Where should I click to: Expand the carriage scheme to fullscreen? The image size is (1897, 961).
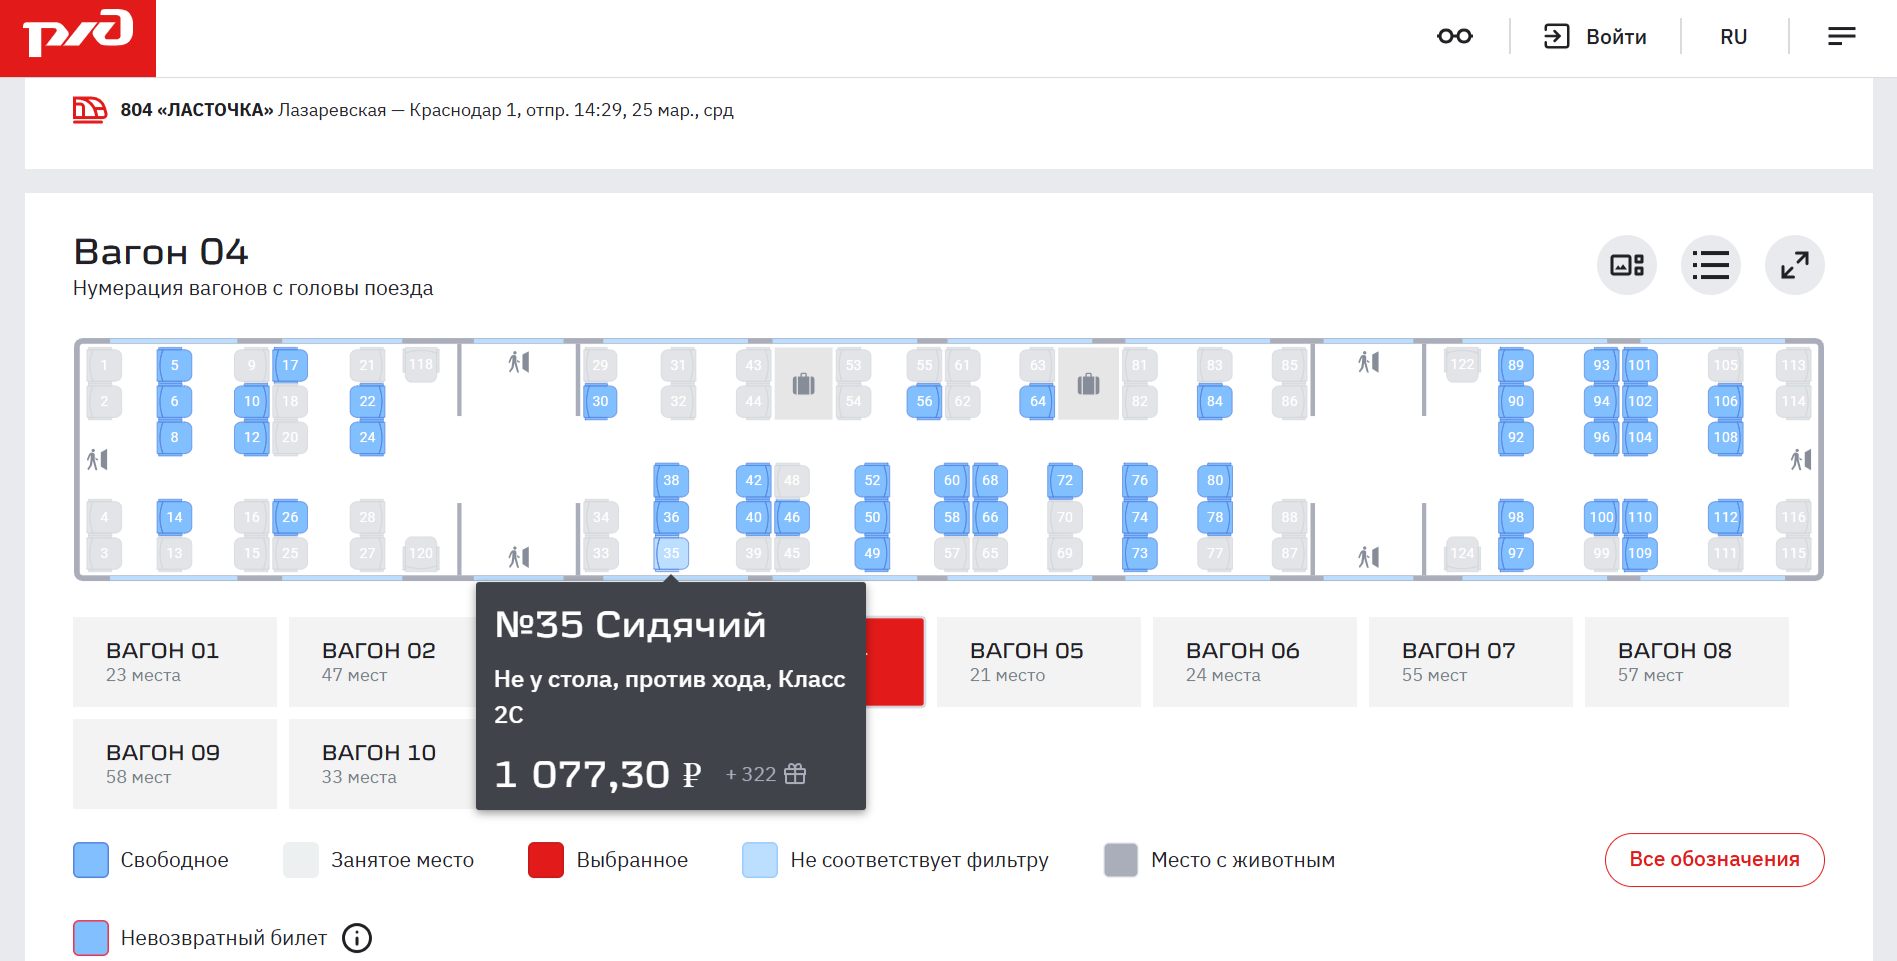(x=1794, y=265)
